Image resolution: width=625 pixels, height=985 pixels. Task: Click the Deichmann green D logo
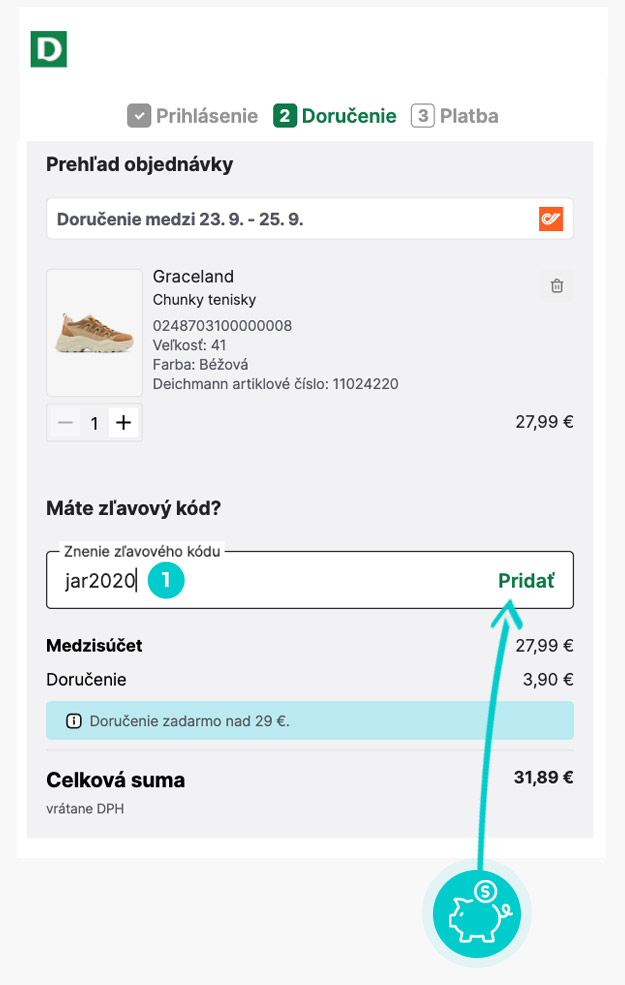[48, 49]
